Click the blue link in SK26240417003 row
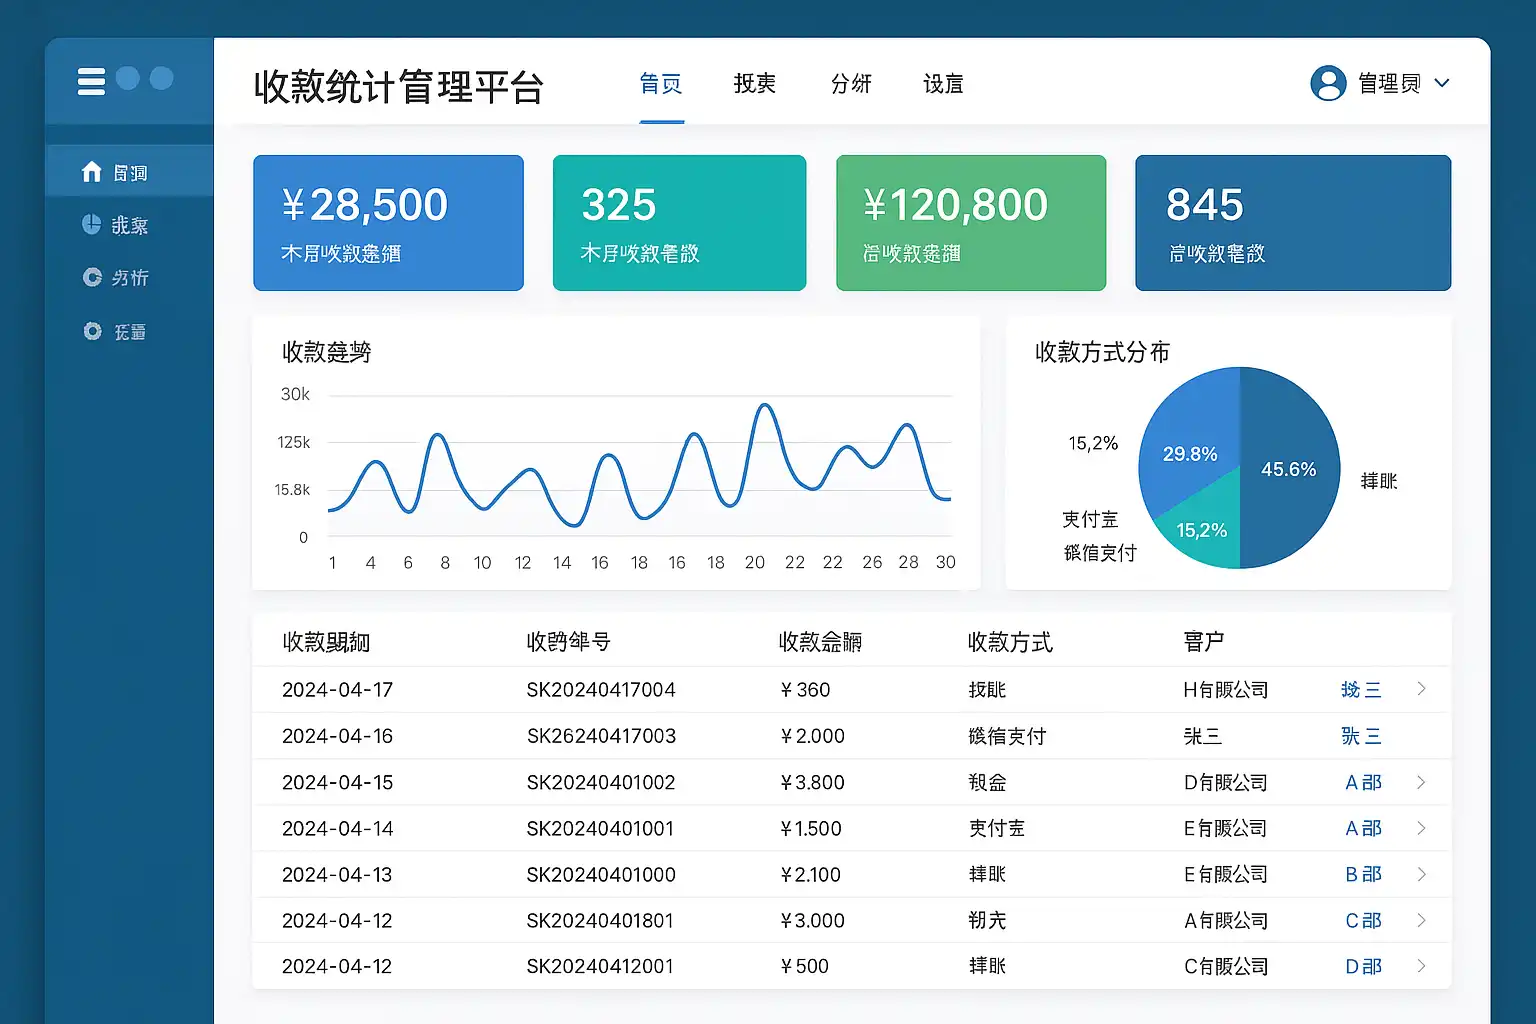The image size is (1536, 1024). [x=1361, y=736]
